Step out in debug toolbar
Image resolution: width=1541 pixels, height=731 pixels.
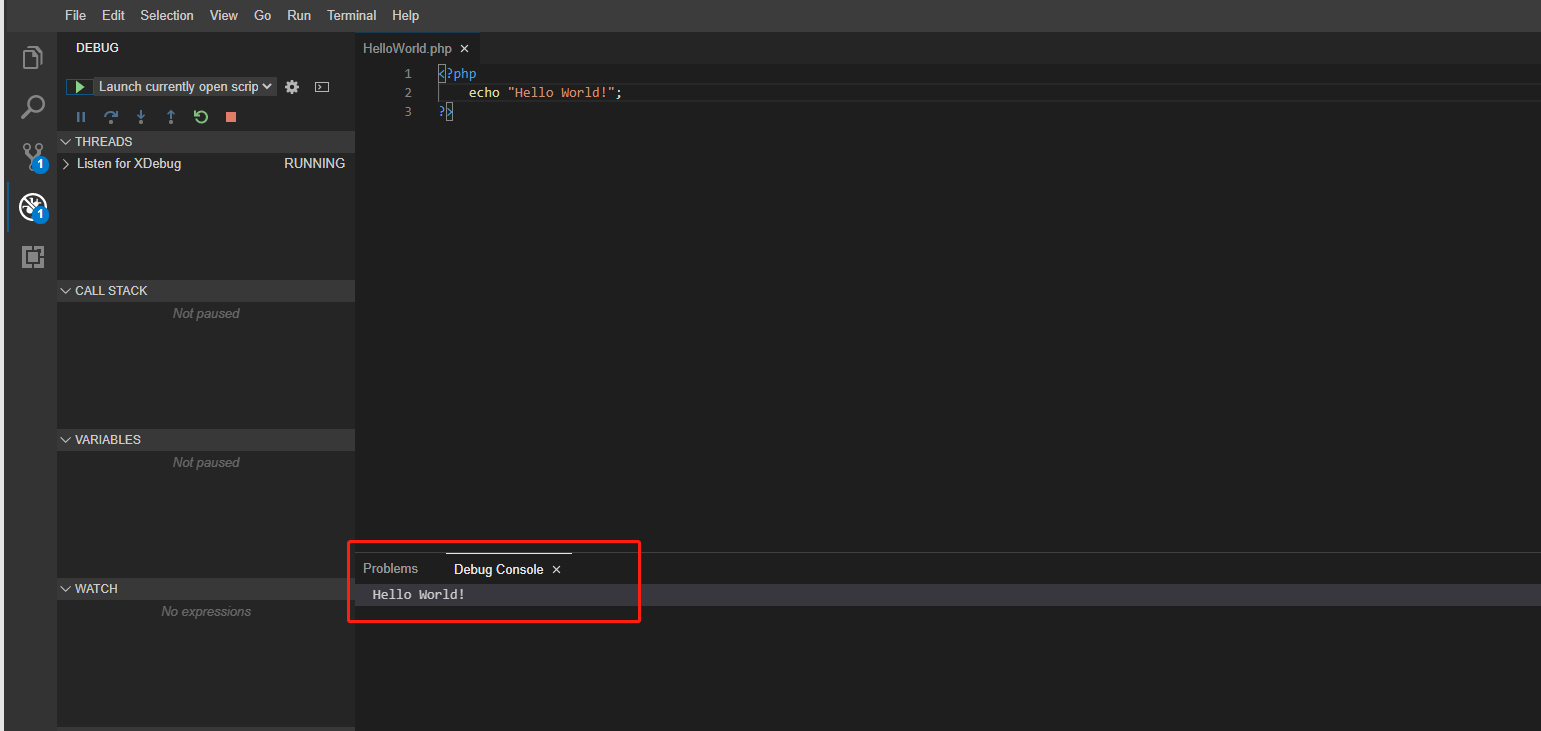point(171,117)
